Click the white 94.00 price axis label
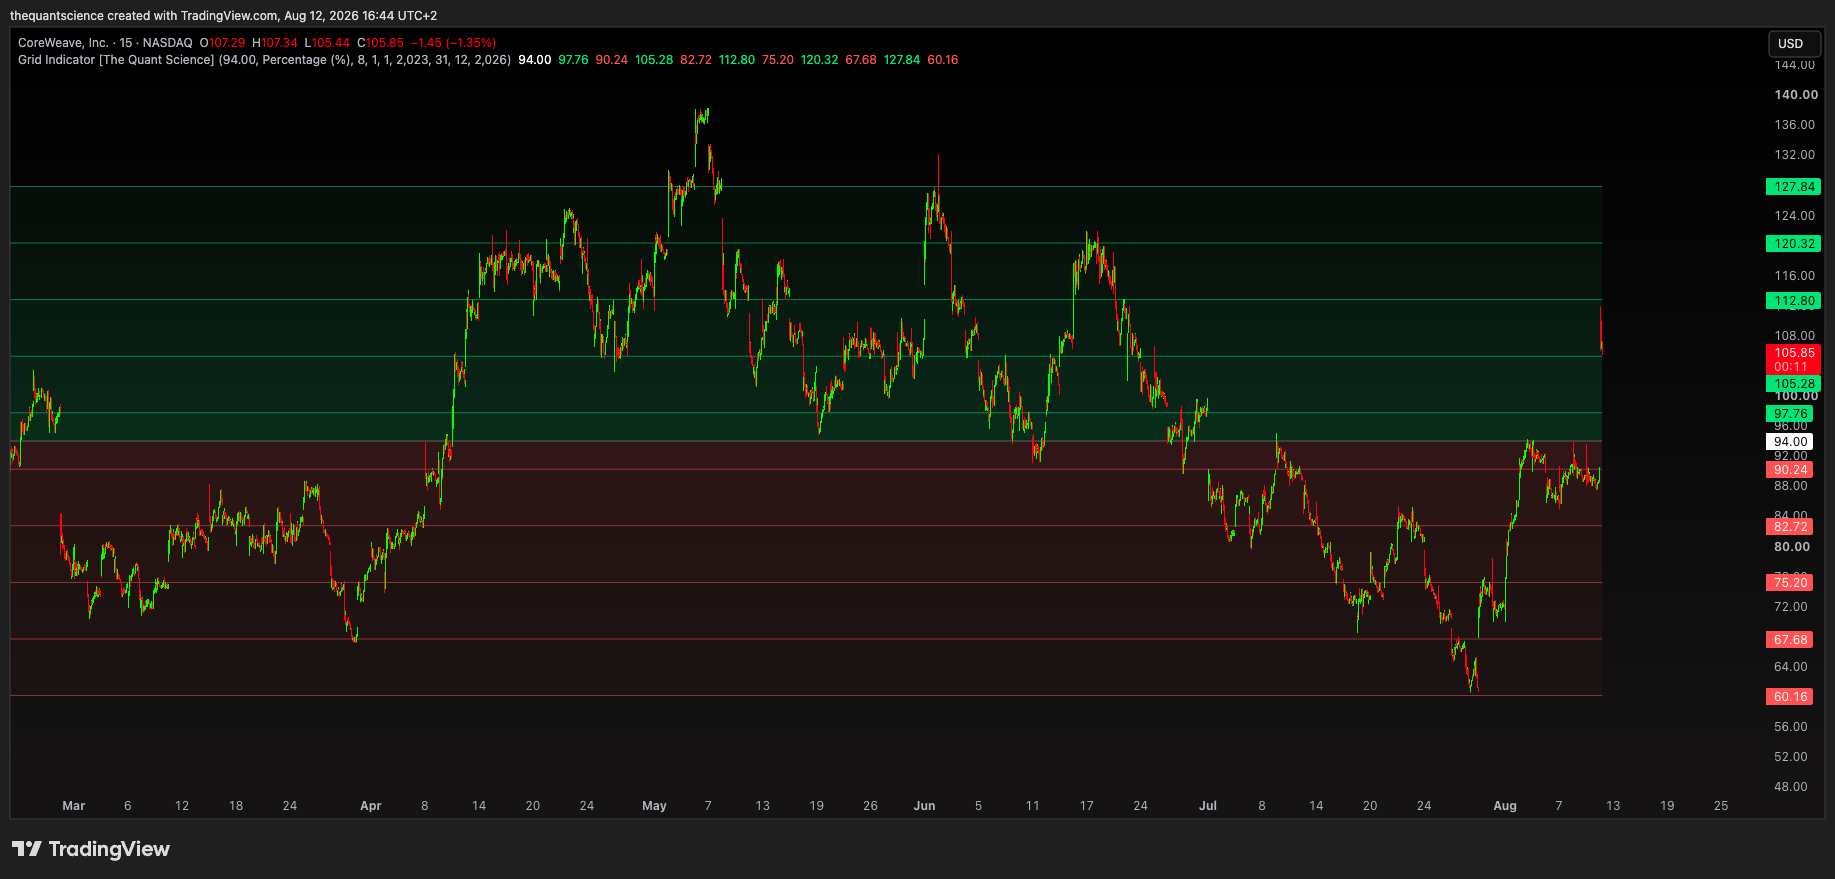The width and height of the screenshot is (1835, 879). coord(1790,442)
